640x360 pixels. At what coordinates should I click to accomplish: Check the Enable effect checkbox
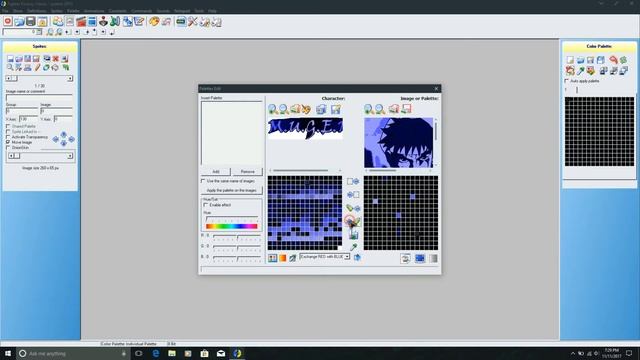[206, 205]
